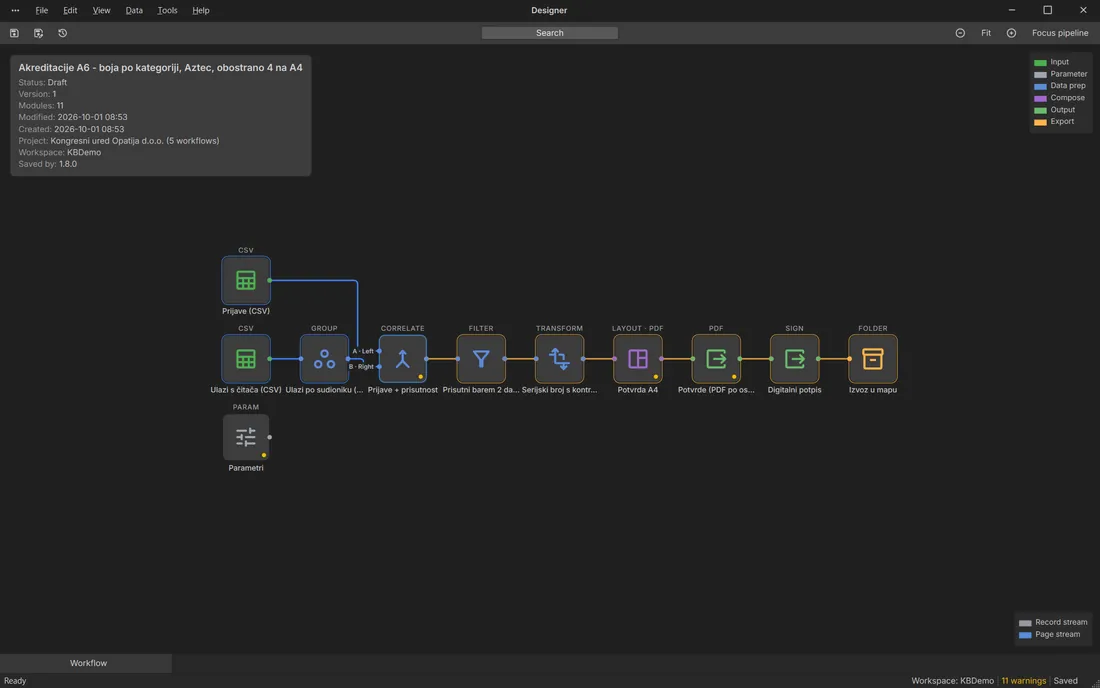This screenshot has width=1100, height=688.
Task: Open the Data menu
Action: click(134, 11)
